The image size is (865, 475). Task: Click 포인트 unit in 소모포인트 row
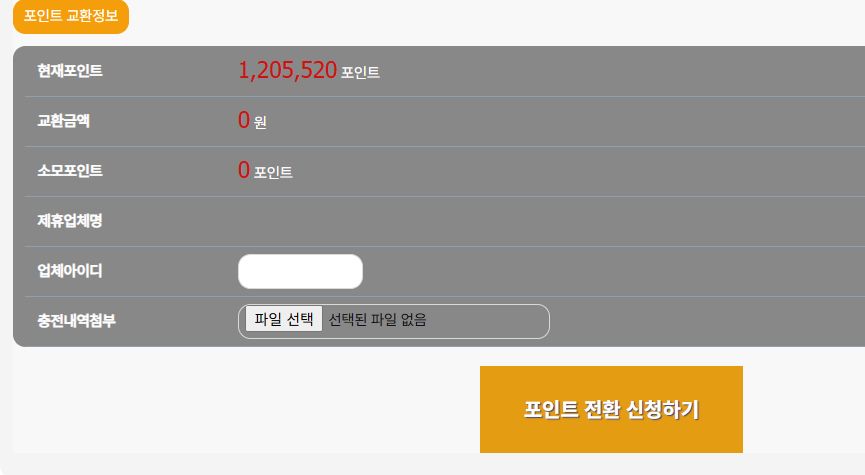tap(273, 173)
